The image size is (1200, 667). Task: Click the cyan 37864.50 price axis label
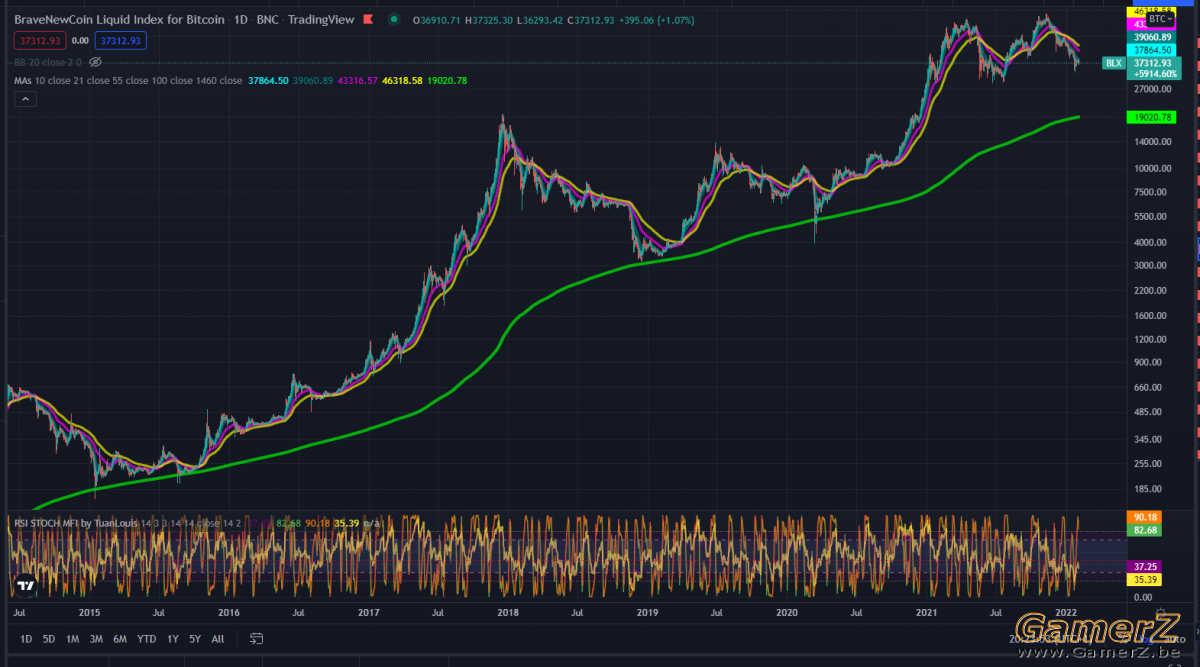click(x=1152, y=50)
